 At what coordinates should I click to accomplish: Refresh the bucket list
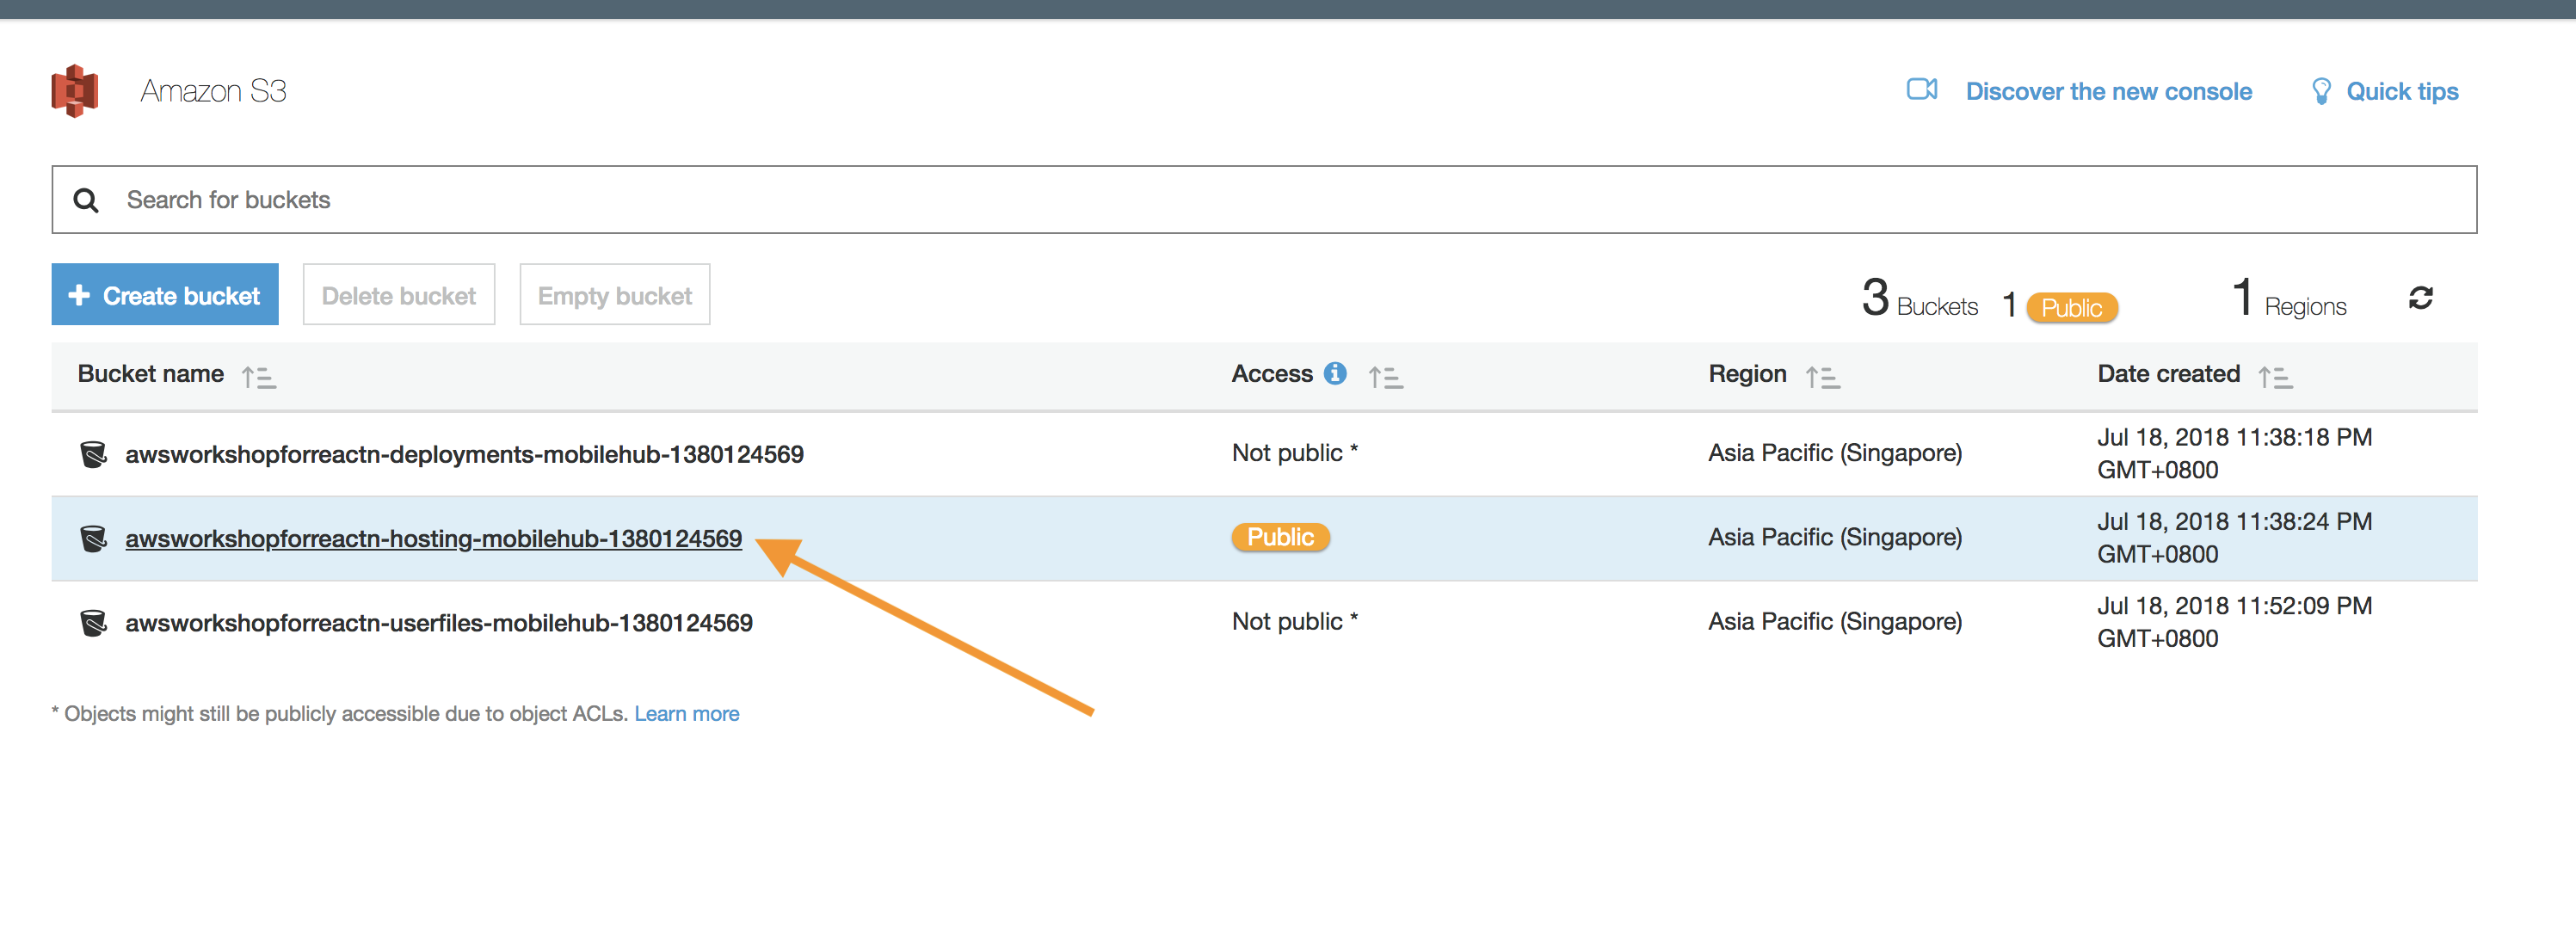[x=2420, y=298]
